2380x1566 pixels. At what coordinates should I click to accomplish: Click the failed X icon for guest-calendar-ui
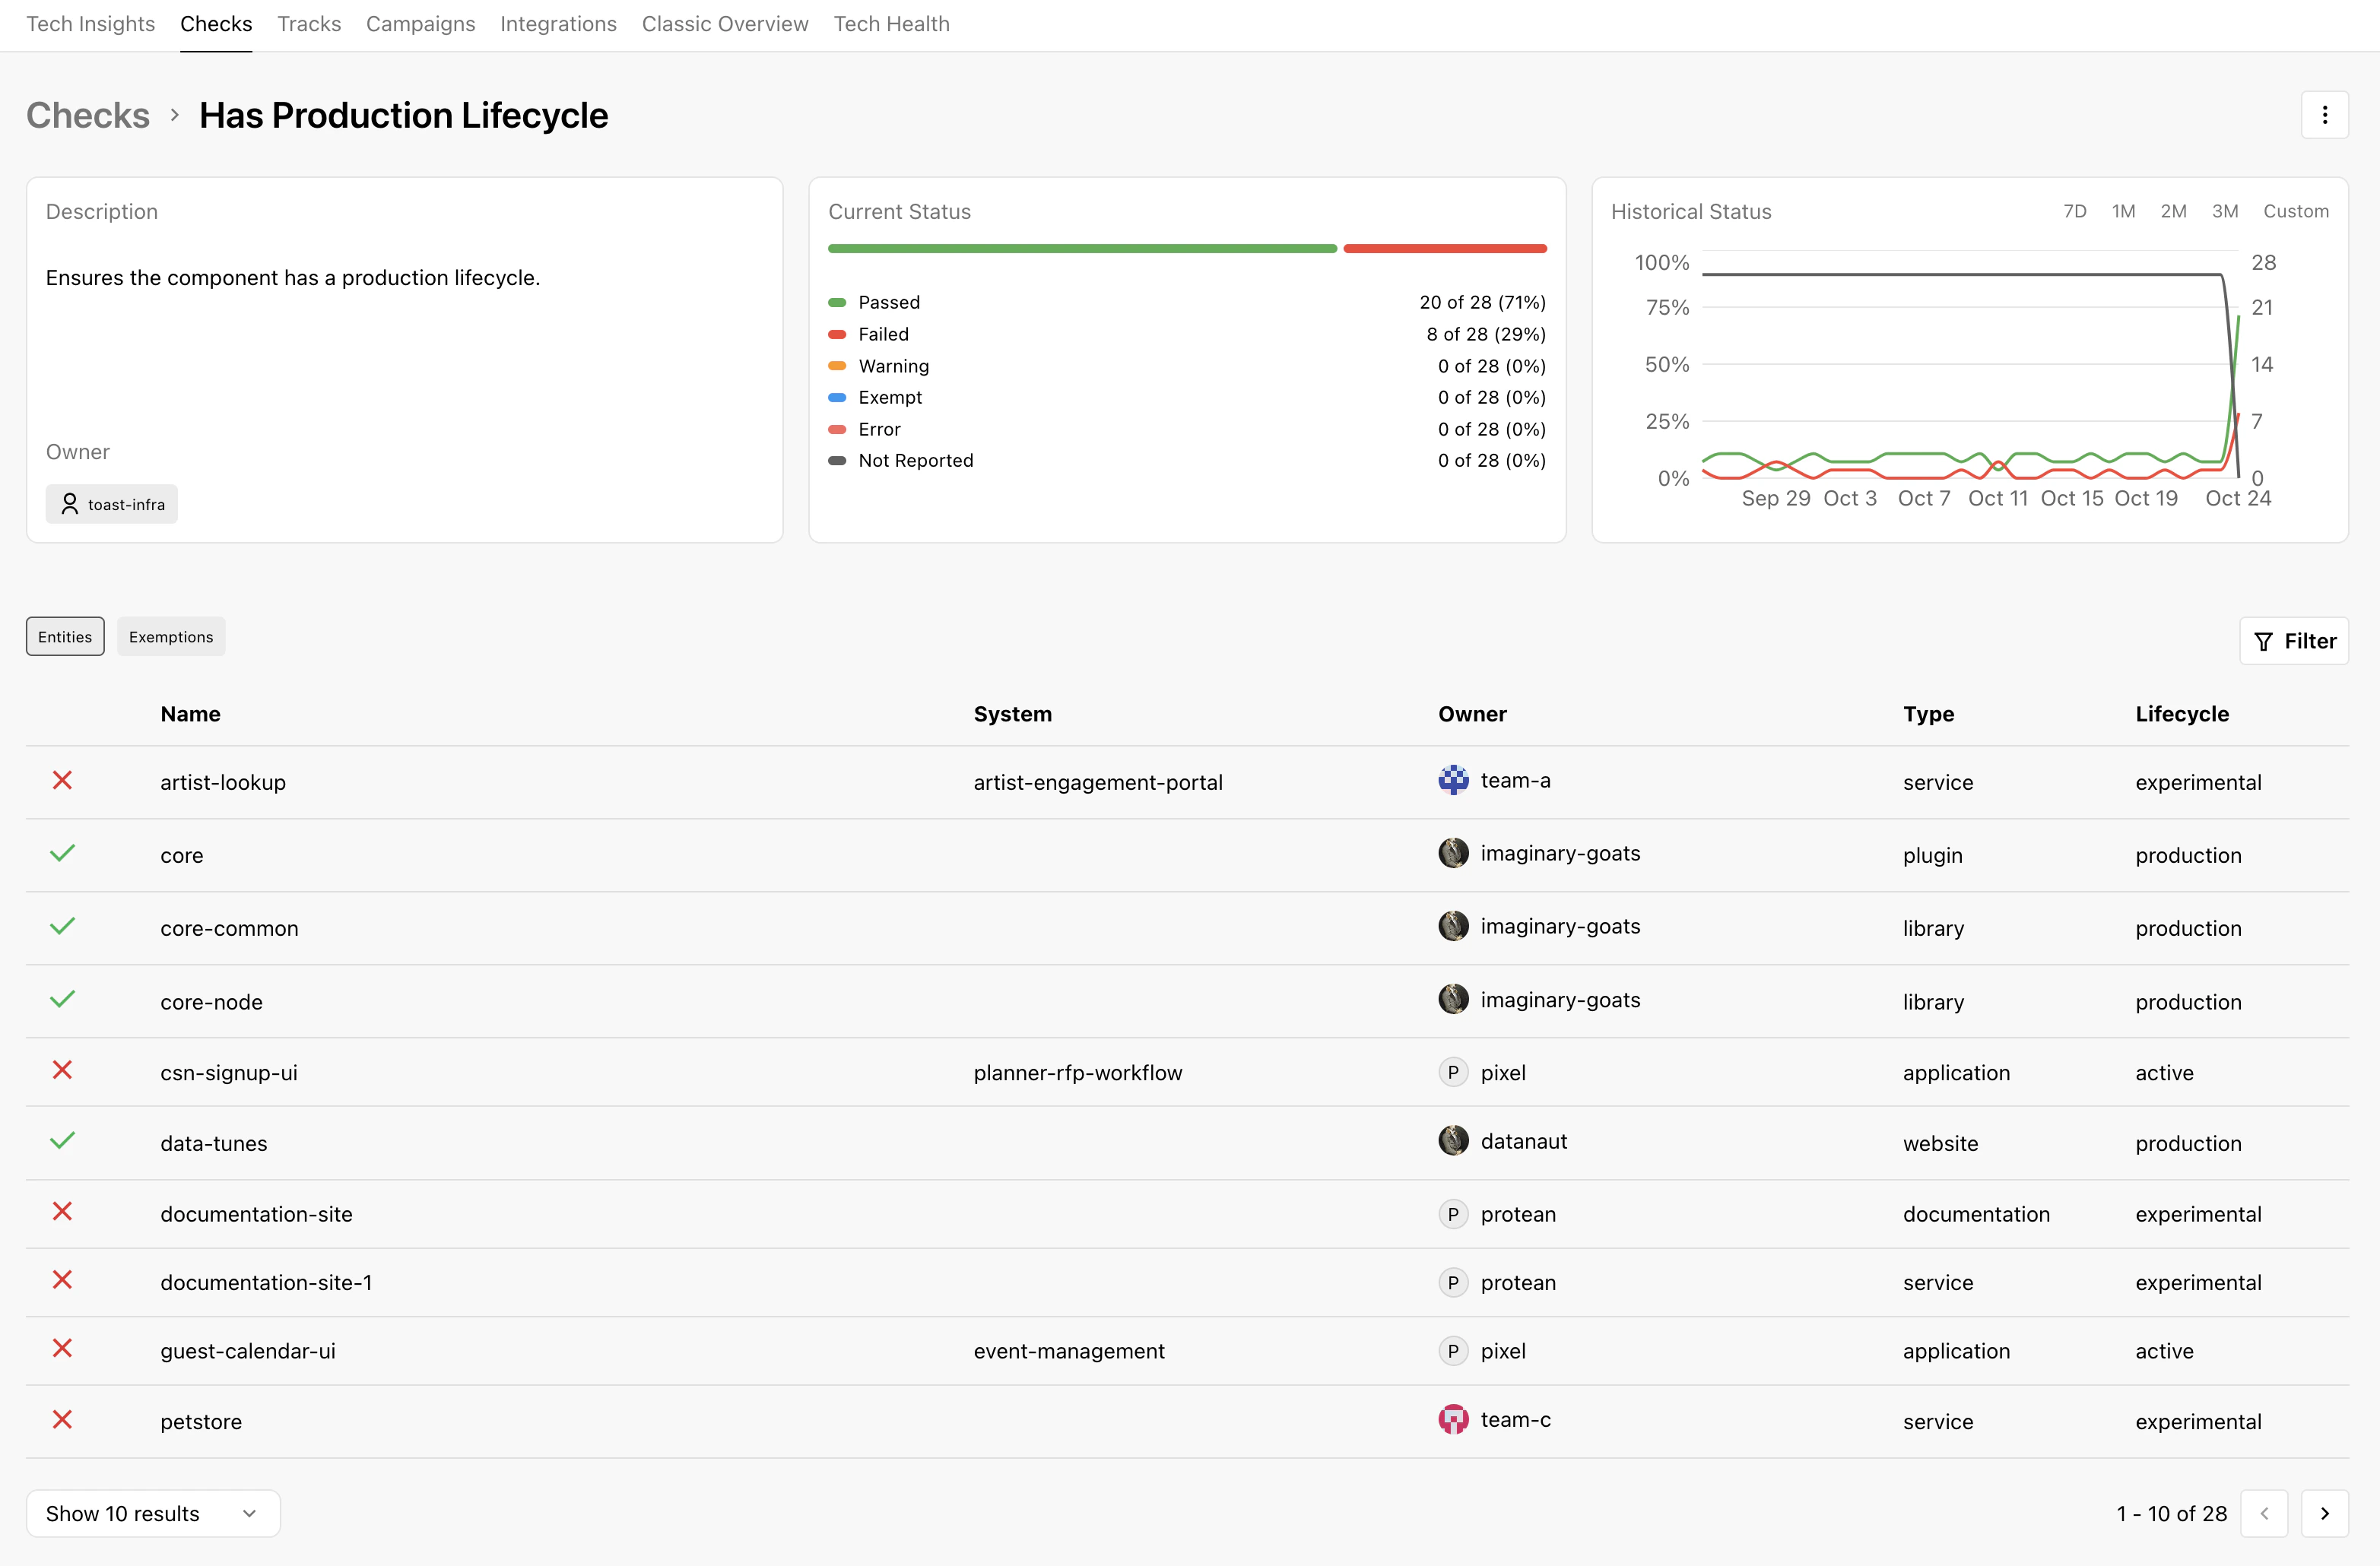coord(62,1349)
